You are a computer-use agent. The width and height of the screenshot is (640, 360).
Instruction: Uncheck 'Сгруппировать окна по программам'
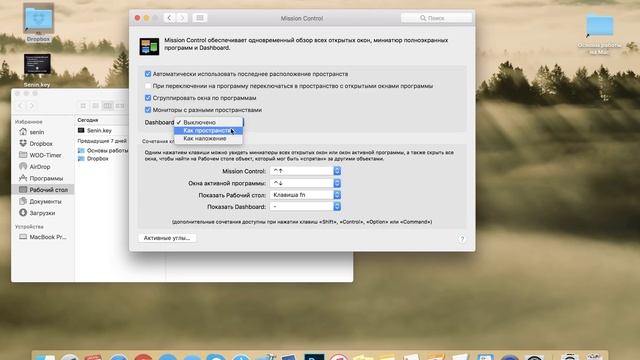pos(148,98)
